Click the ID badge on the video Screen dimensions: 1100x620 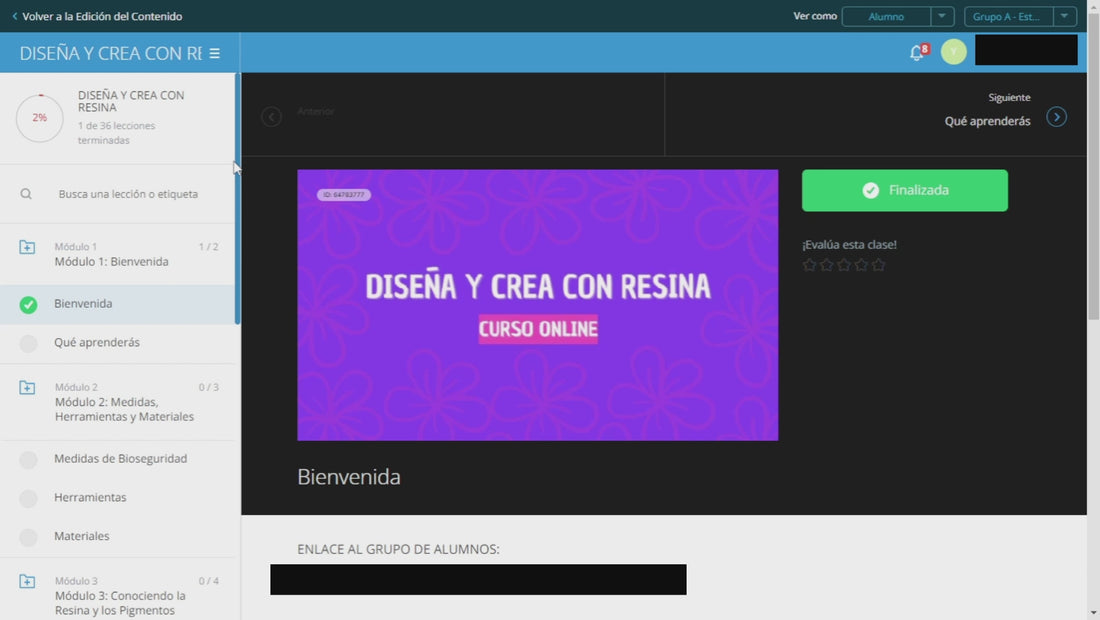[x=344, y=195]
